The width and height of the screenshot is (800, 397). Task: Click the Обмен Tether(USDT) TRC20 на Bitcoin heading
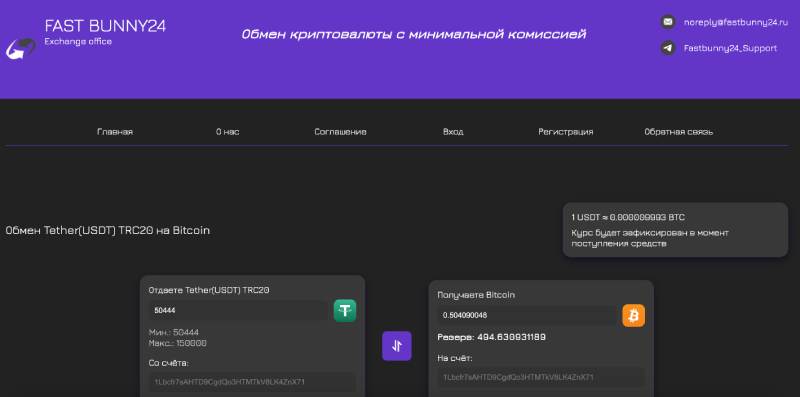click(108, 231)
